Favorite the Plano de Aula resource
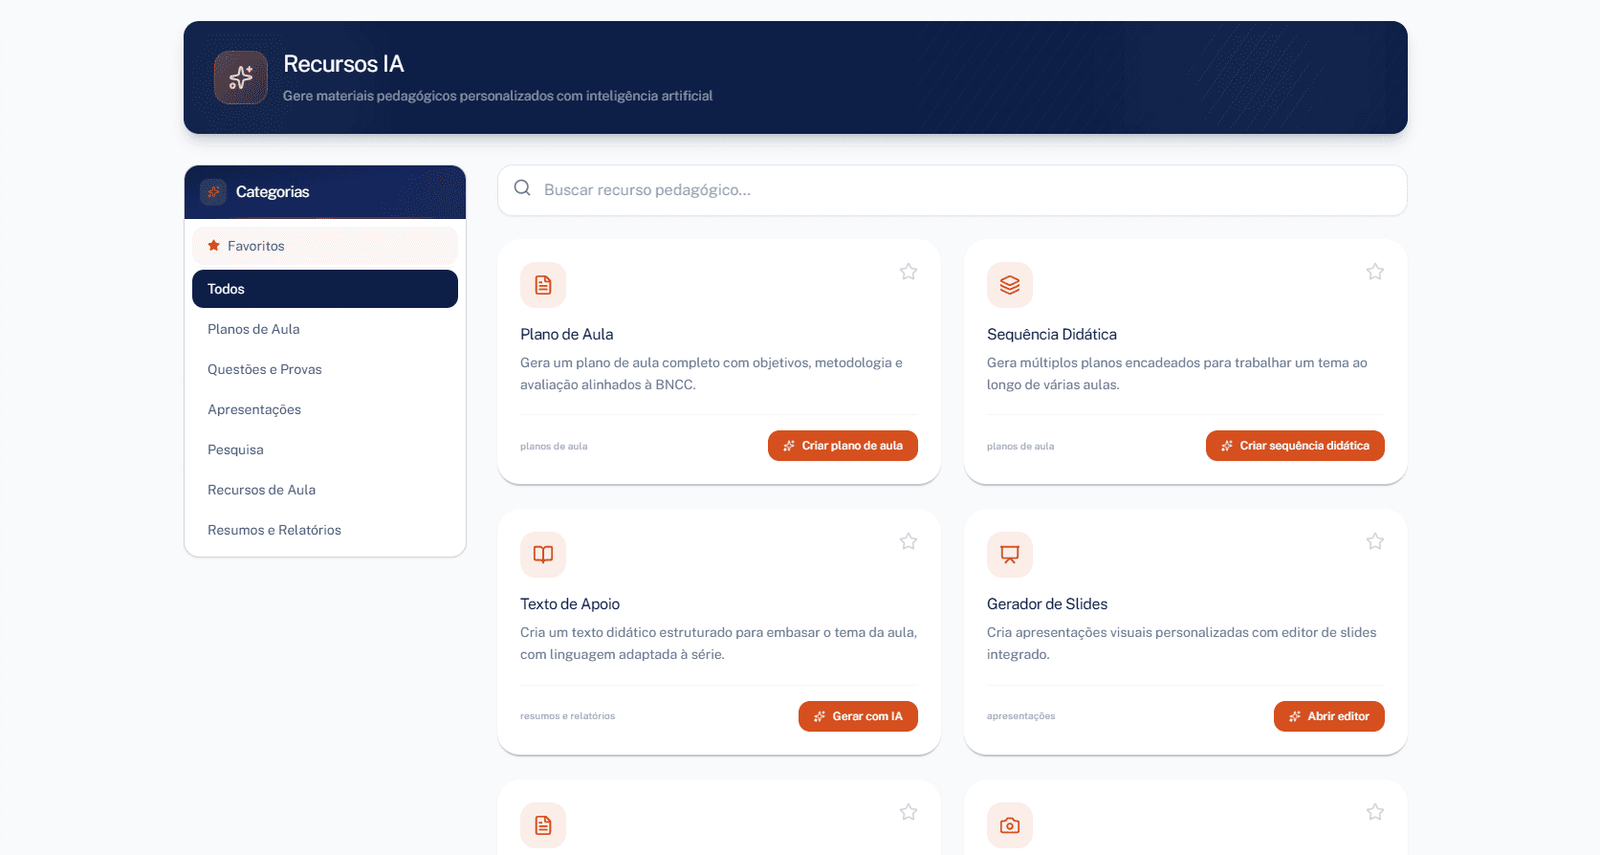This screenshot has height=855, width=1600. pos(908,272)
